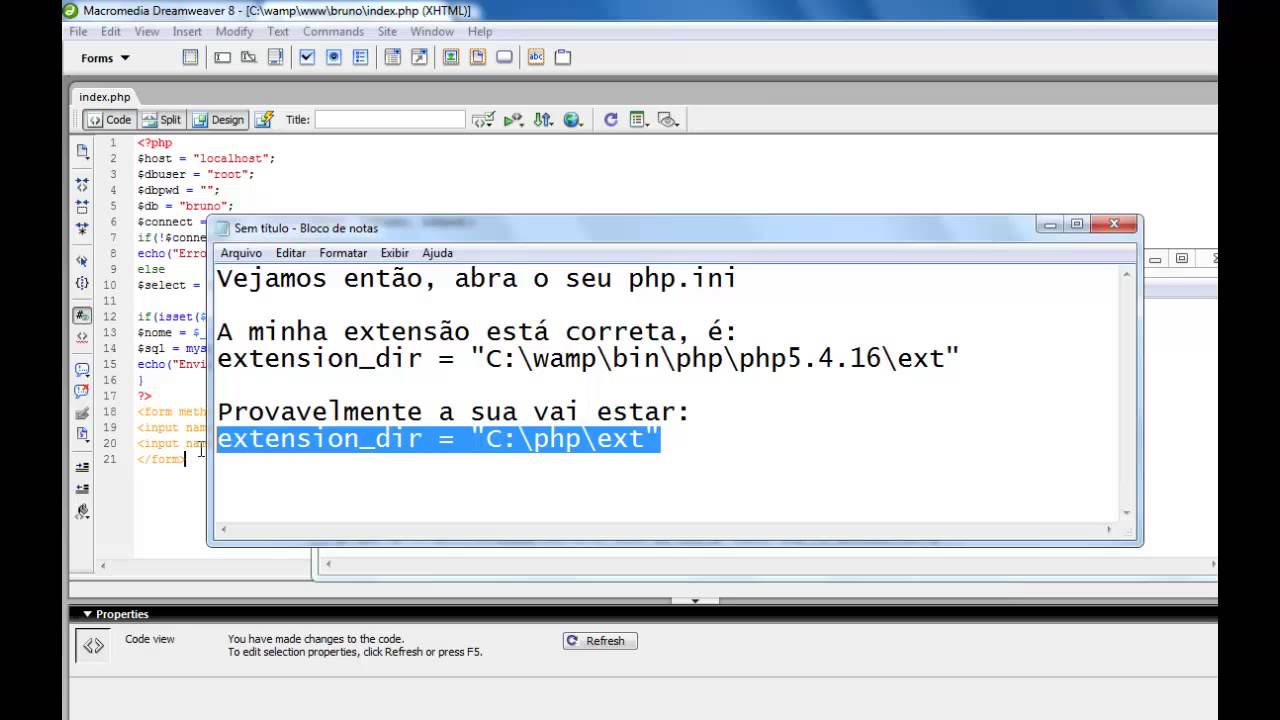Insert a Checkbox form element
1280x720 pixels.
point(307,58)
